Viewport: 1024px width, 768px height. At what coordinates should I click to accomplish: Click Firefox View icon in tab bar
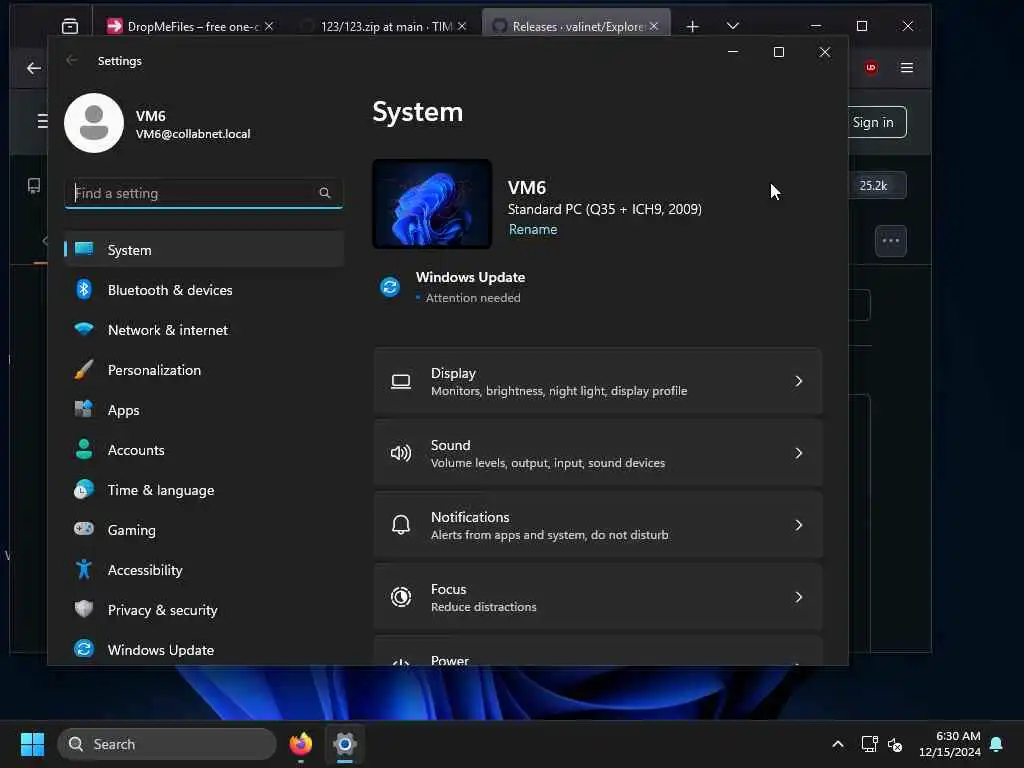(70, 26)
